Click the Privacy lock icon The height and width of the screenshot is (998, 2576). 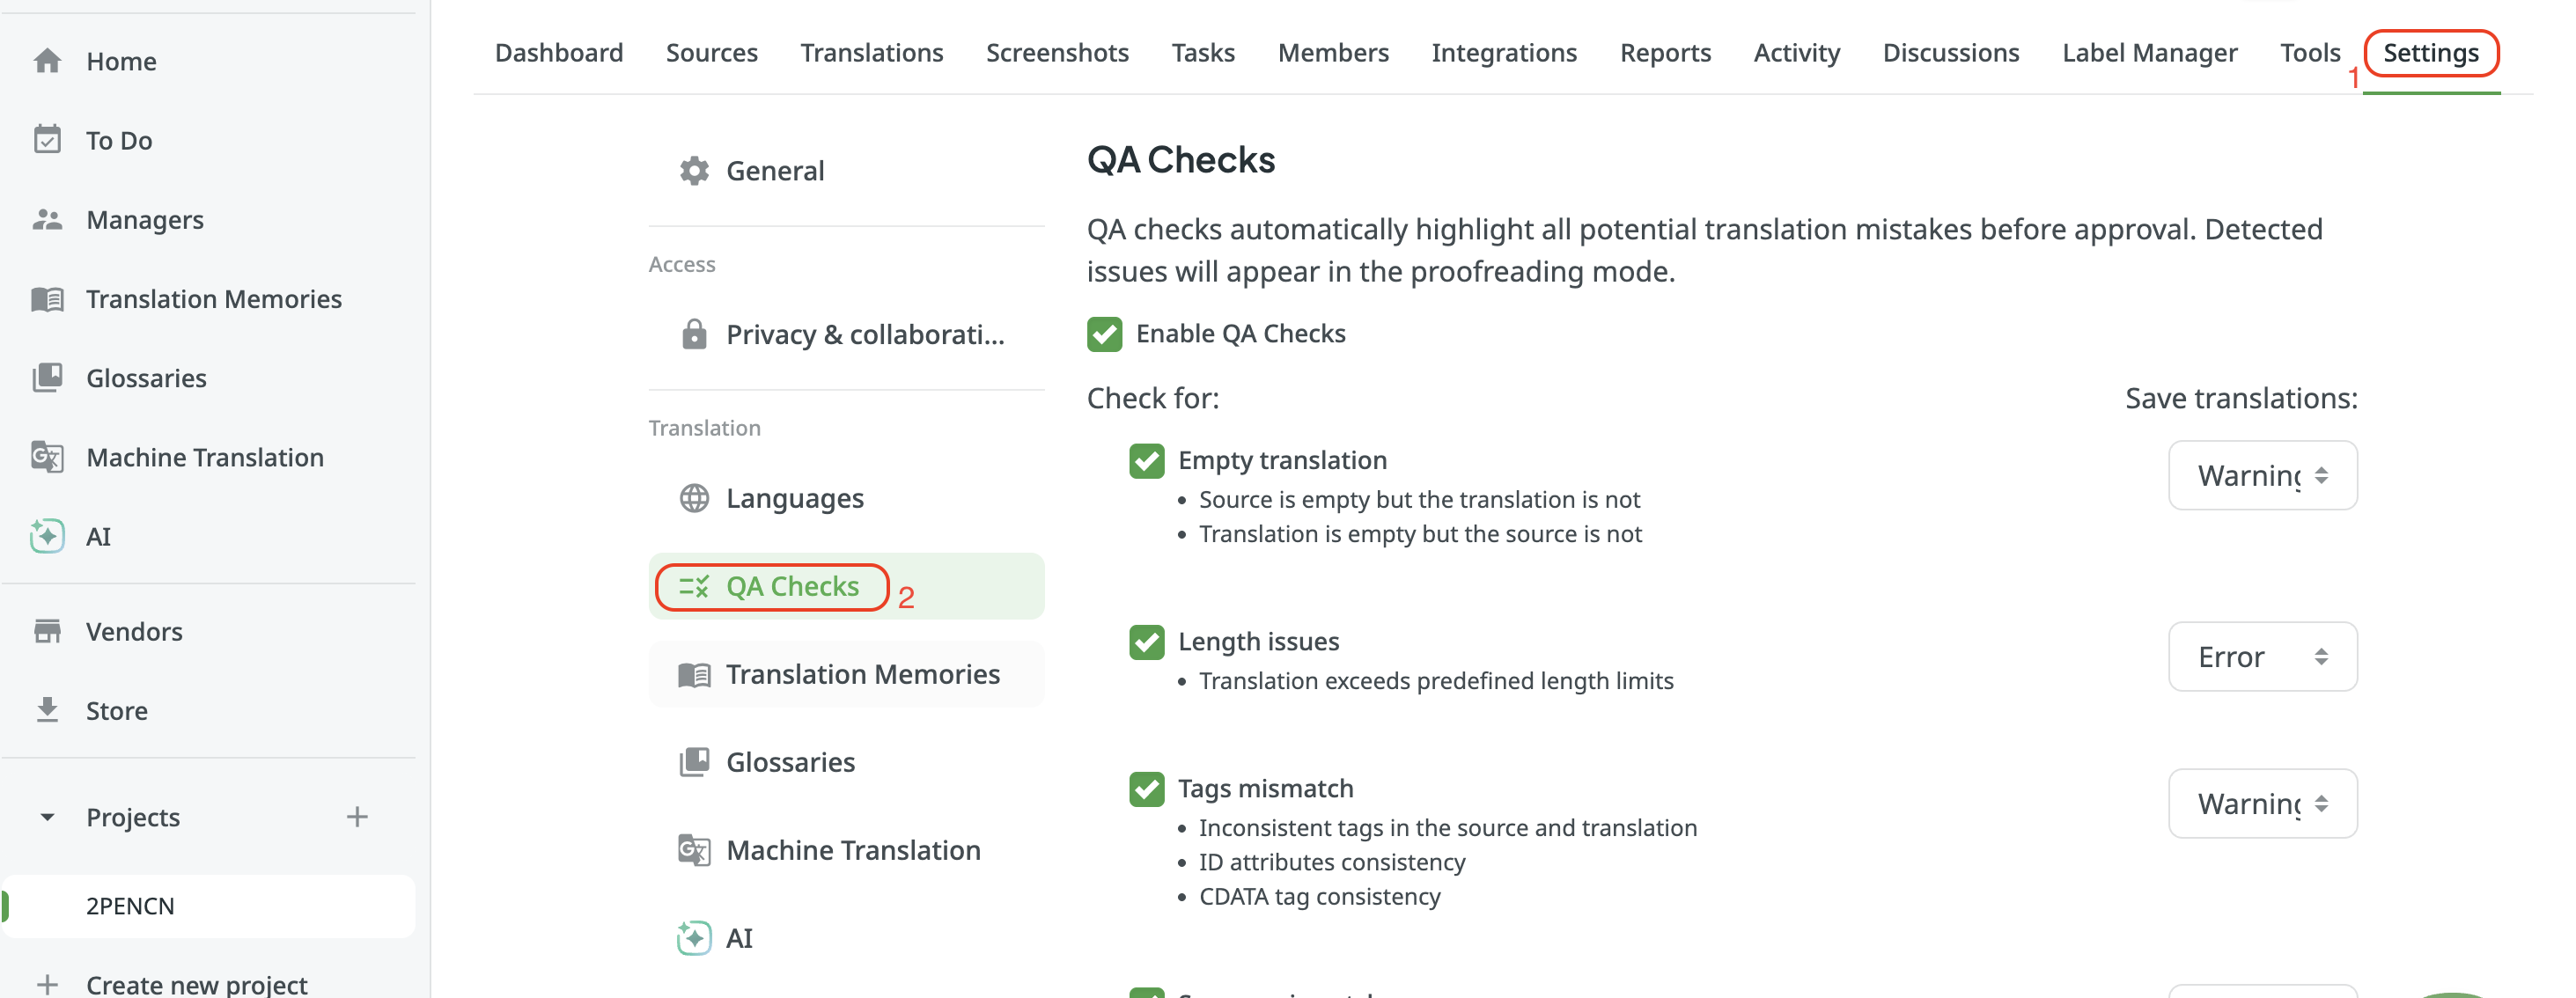click(694, 334)
